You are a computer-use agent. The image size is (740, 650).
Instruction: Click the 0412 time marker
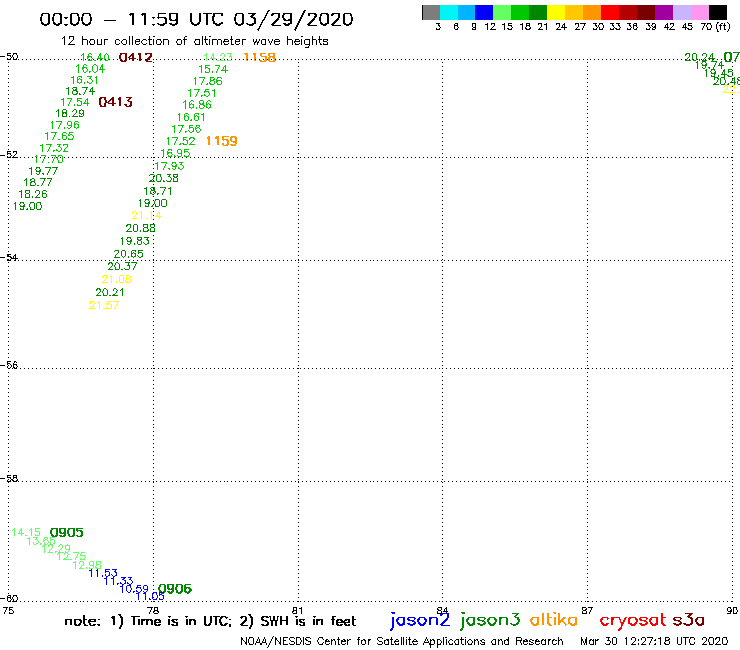135,58
